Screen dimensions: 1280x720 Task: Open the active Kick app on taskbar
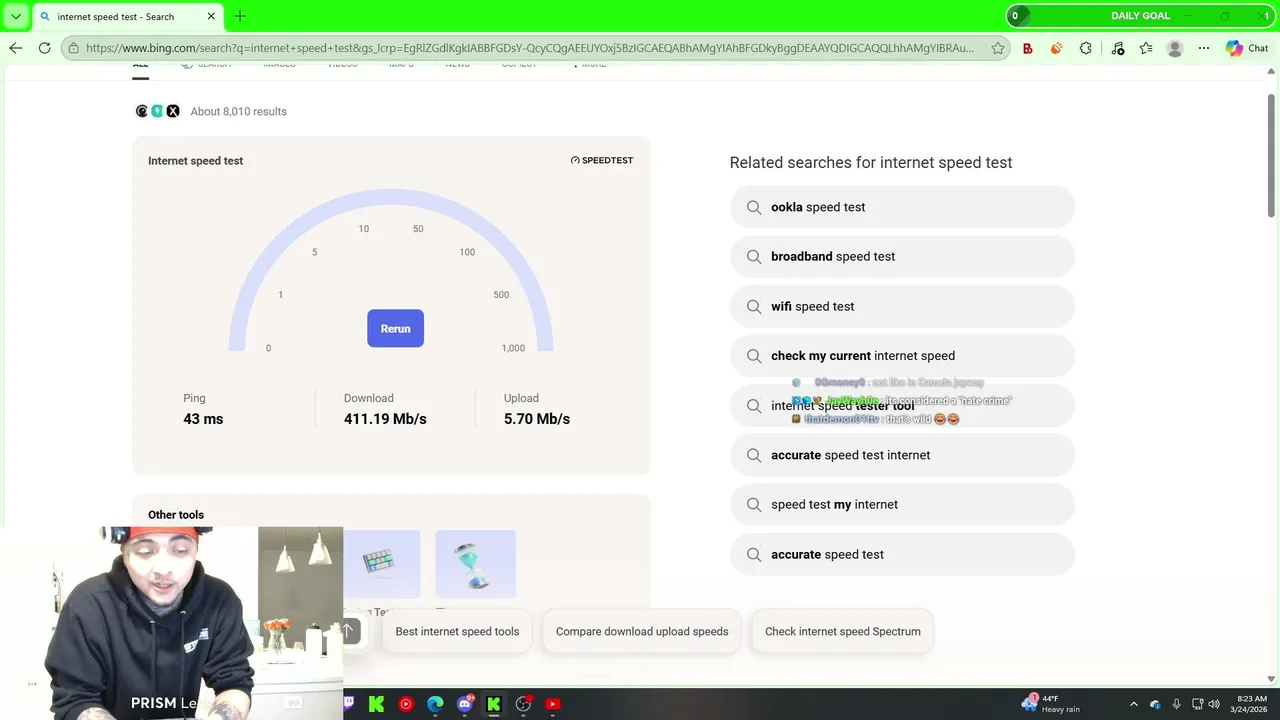494,704
